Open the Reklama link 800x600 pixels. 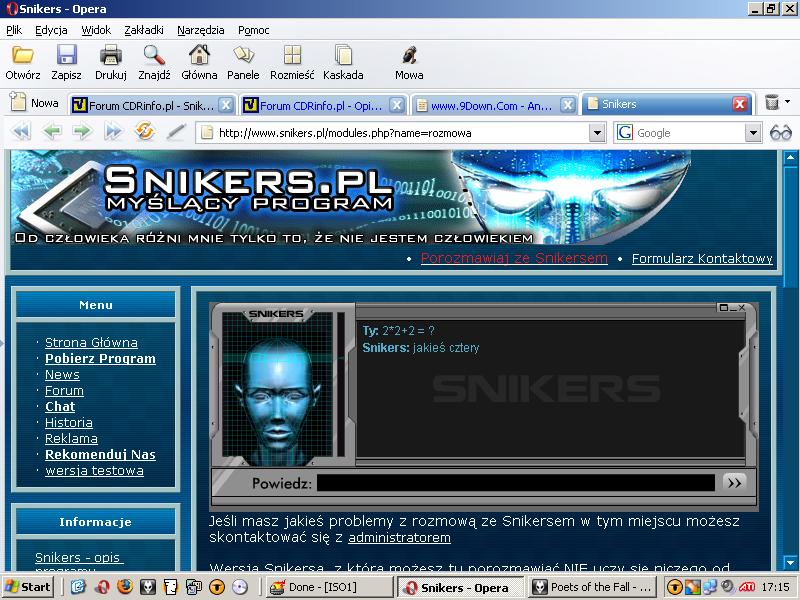(x=71, y=439)
